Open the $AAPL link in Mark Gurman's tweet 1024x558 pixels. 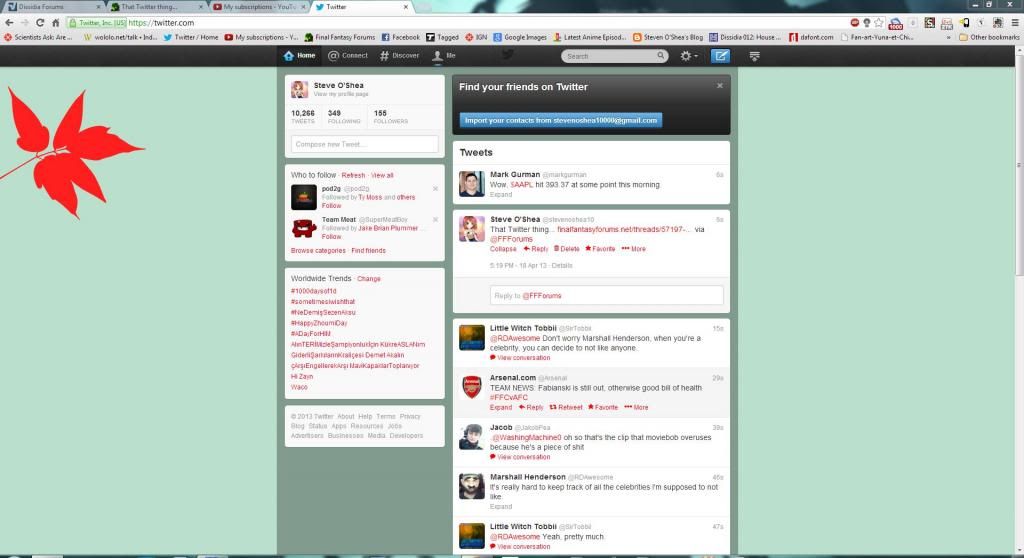(x=521, y=185)
